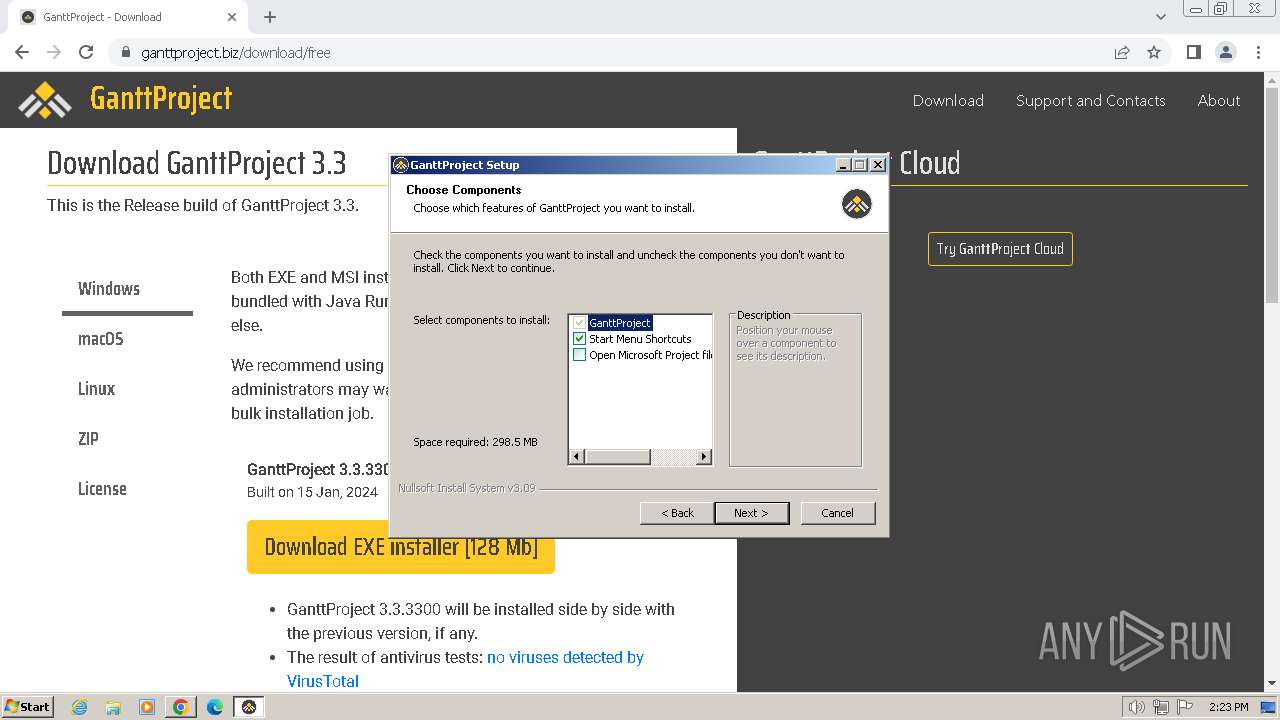Click the components list right scroll arrow

[704, 457]
